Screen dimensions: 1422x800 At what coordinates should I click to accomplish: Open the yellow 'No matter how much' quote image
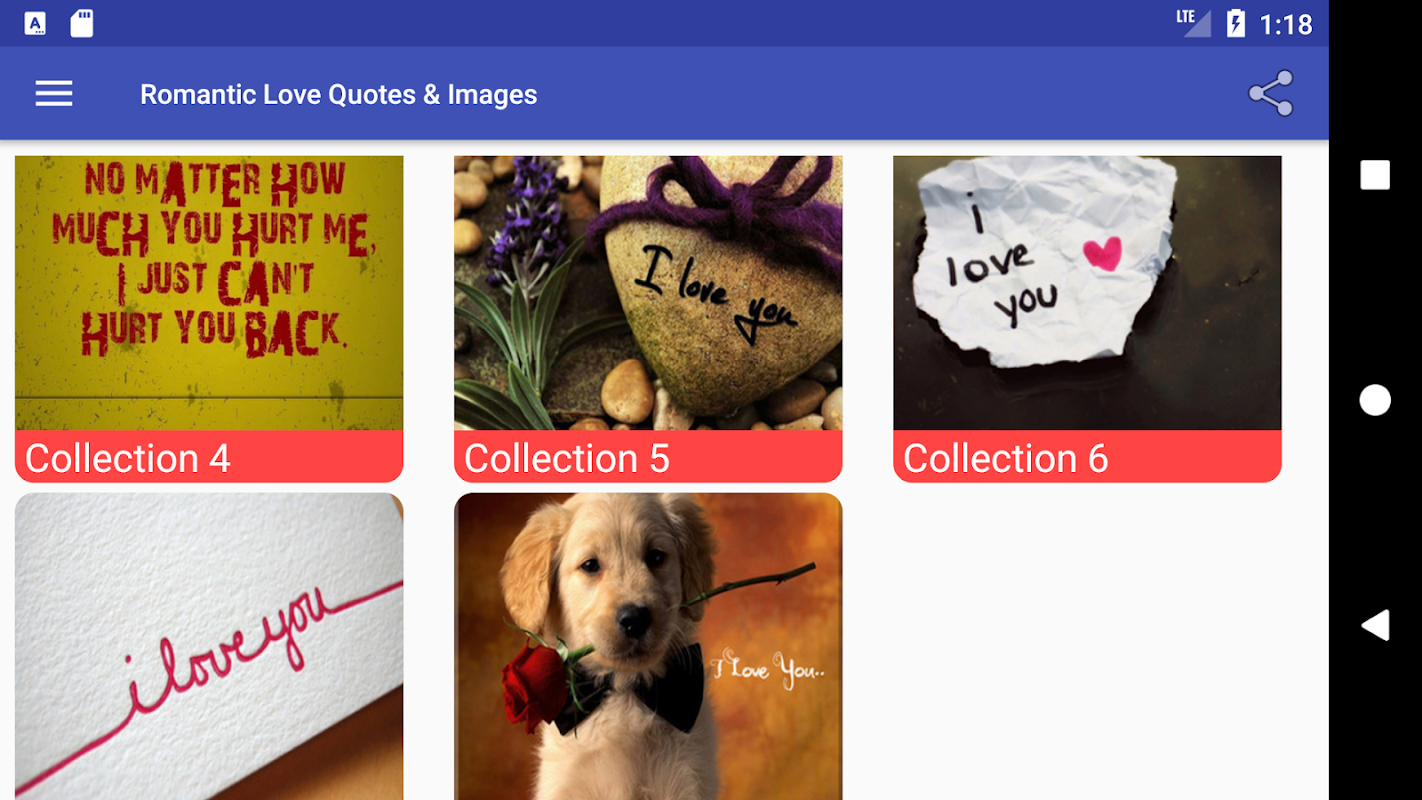tap(209, 293)
